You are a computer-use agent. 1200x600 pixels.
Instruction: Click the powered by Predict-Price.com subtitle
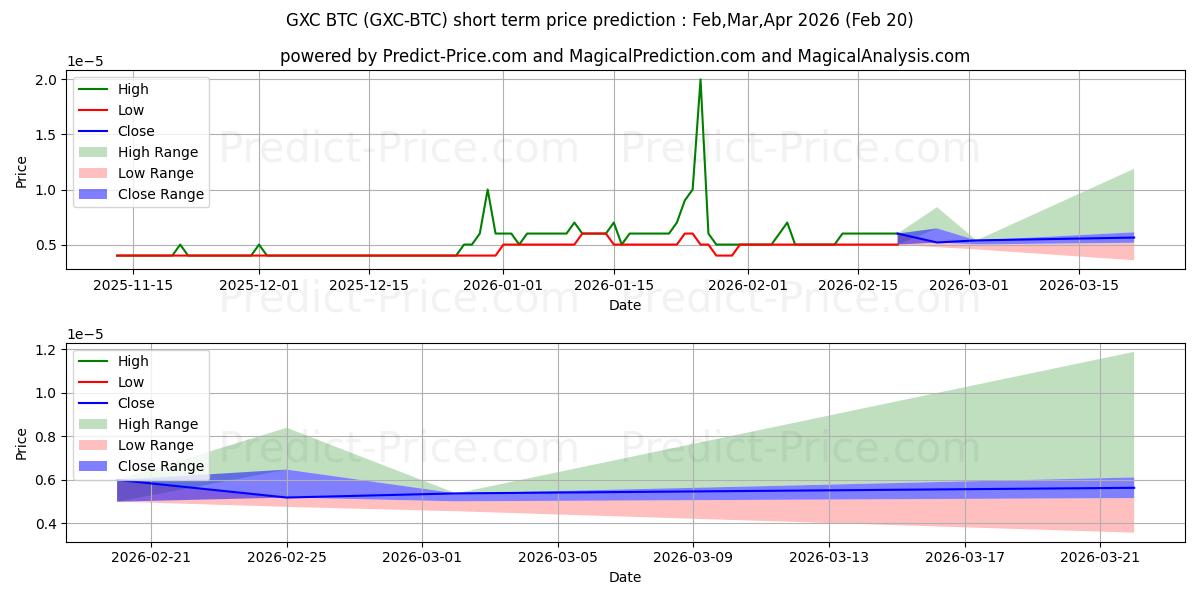pyautogui.click(x=625, y=56)
